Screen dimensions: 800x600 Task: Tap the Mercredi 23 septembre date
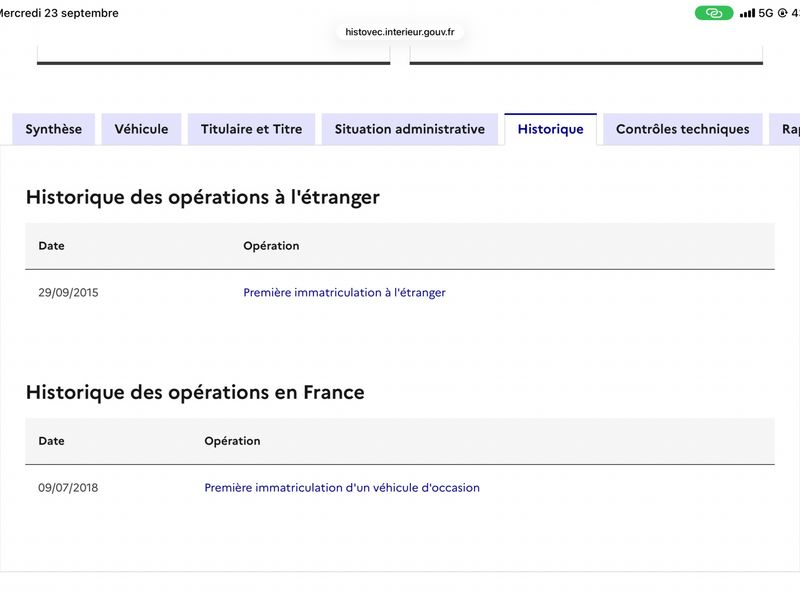[59, 13]
